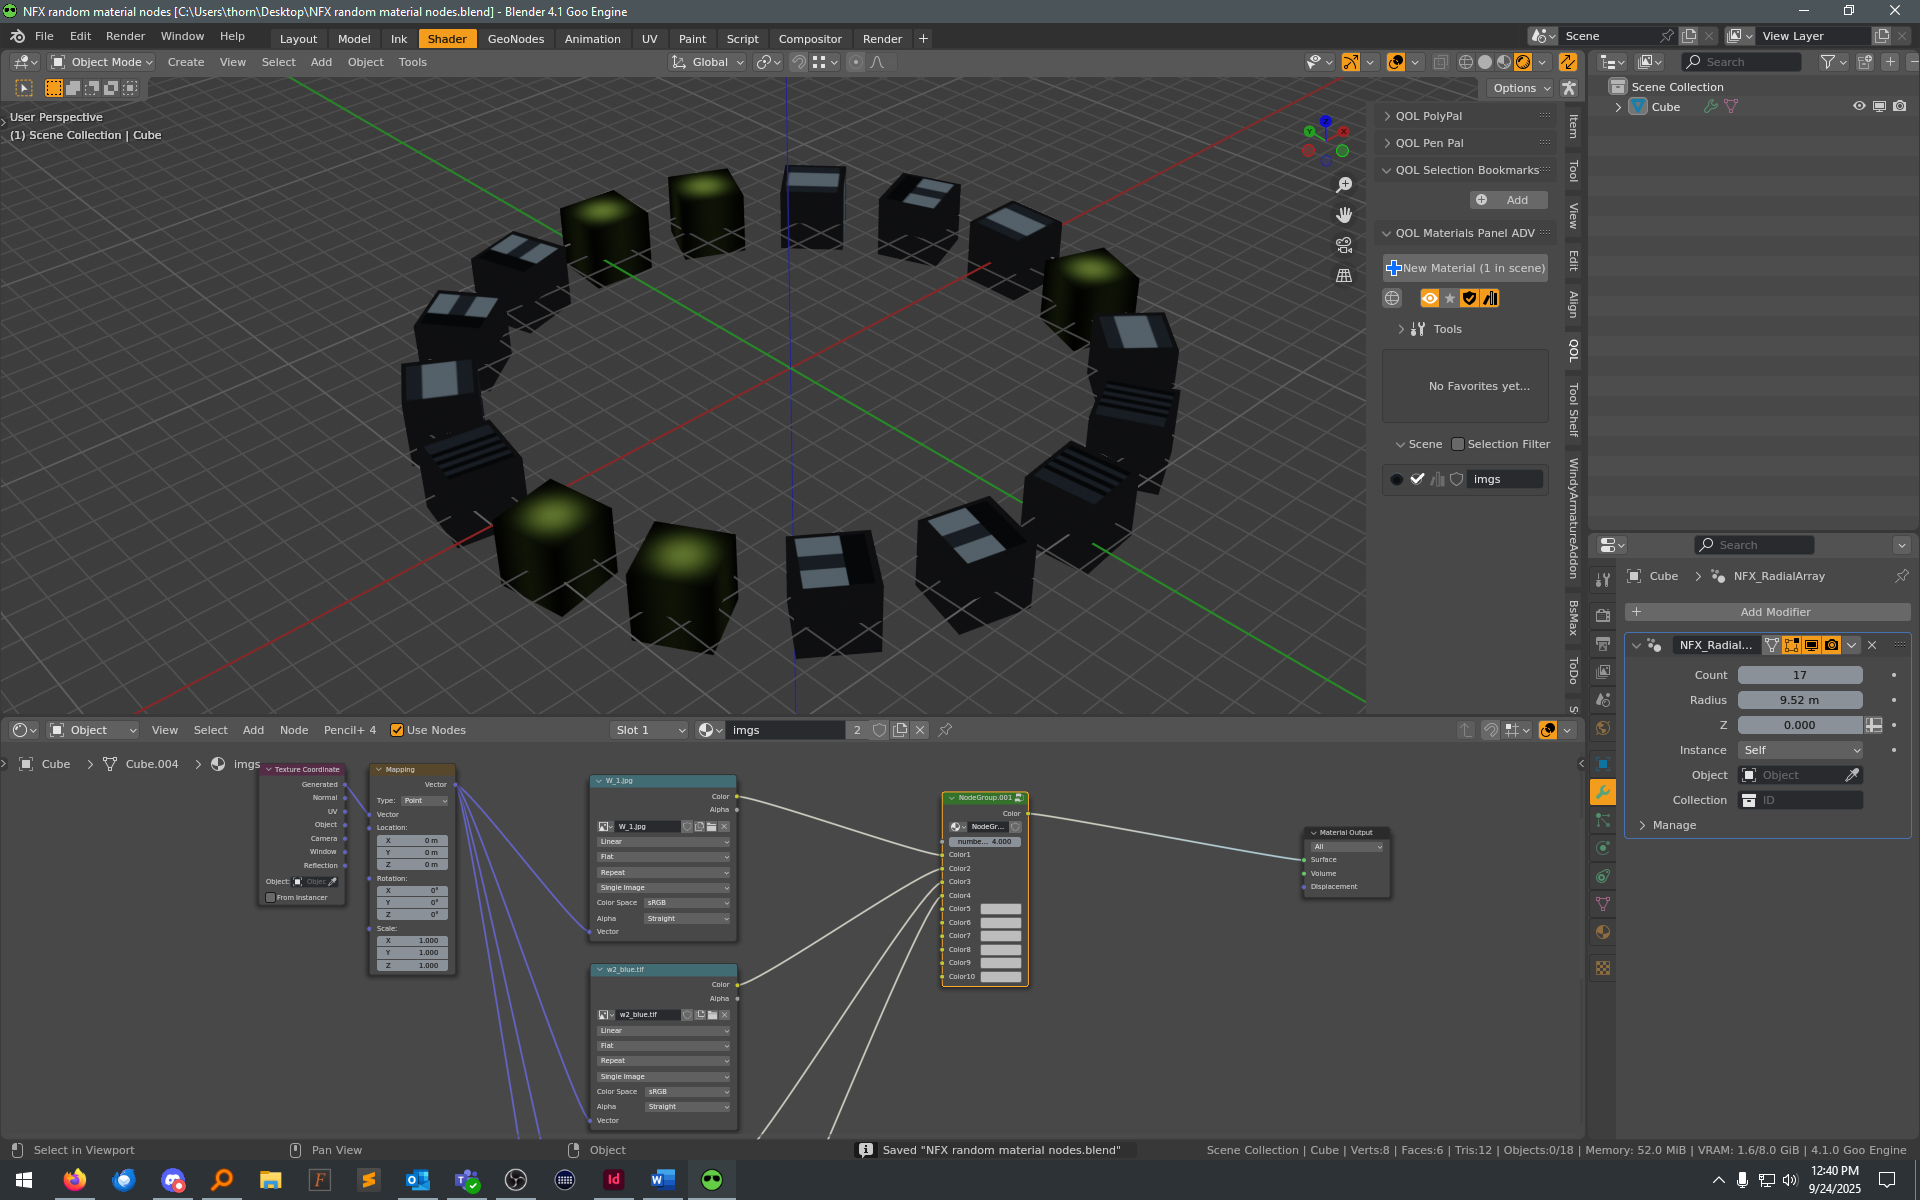Toggle Cube render camera icon in outliner
The image size is (1920, 1200).
(x=1900, y=106)
